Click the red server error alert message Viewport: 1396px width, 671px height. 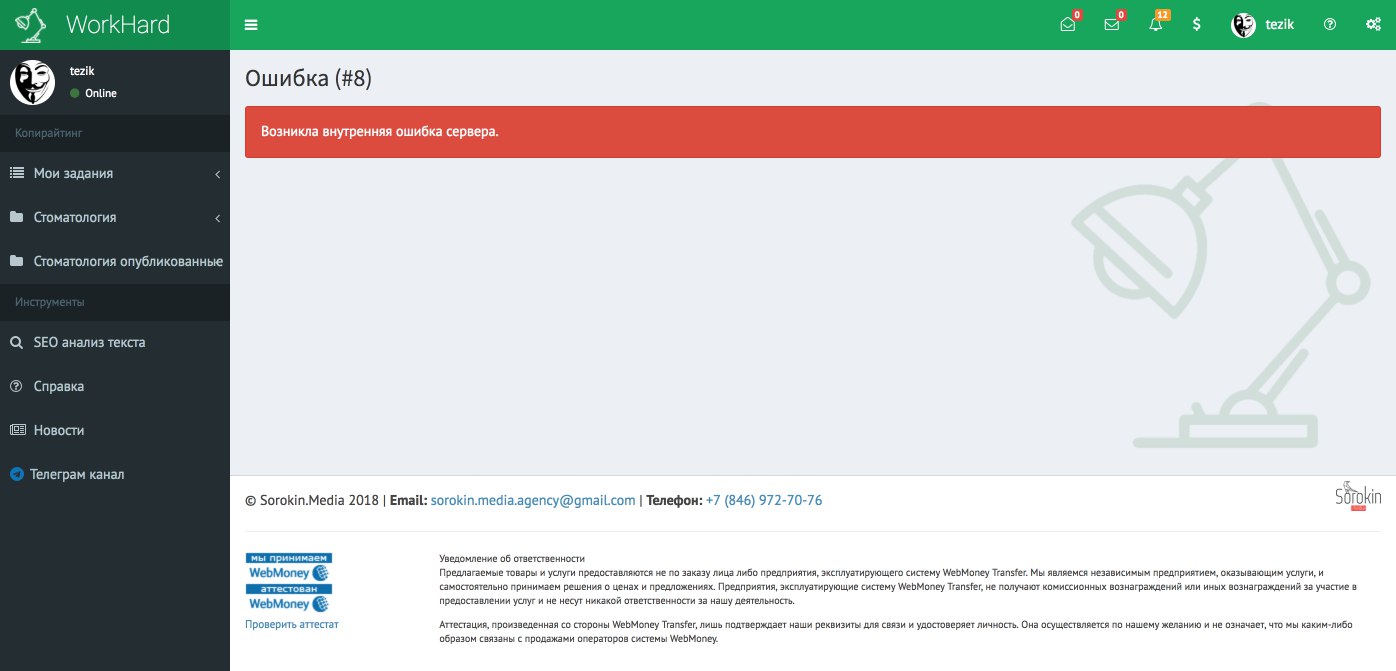tap(813, 131)
